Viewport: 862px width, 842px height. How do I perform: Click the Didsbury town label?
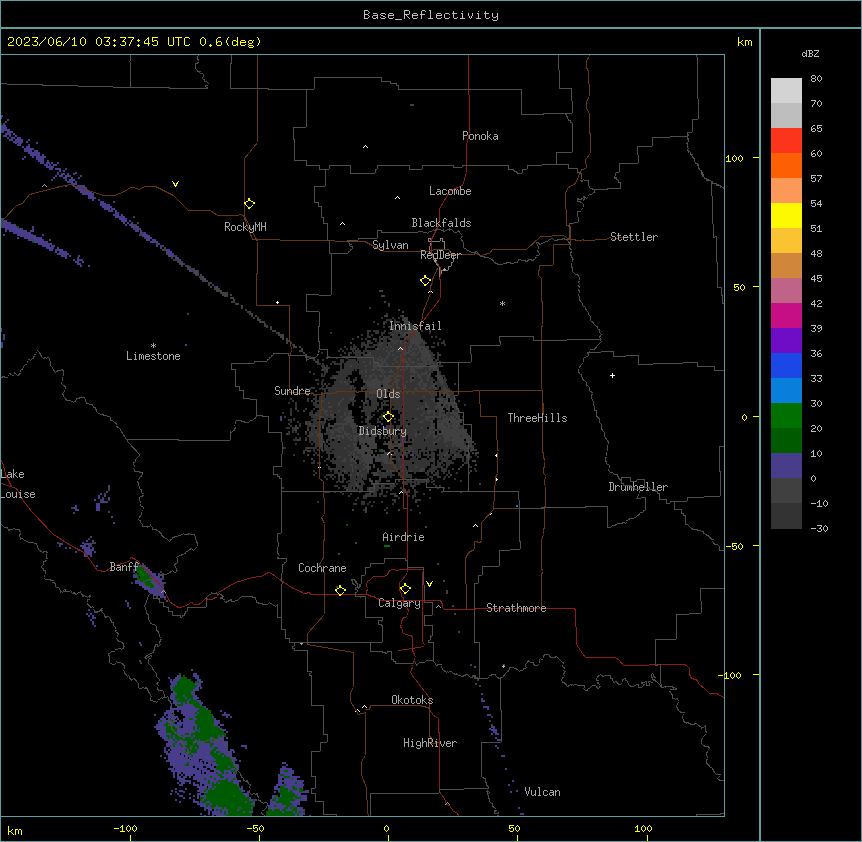(x=383, y=431)
